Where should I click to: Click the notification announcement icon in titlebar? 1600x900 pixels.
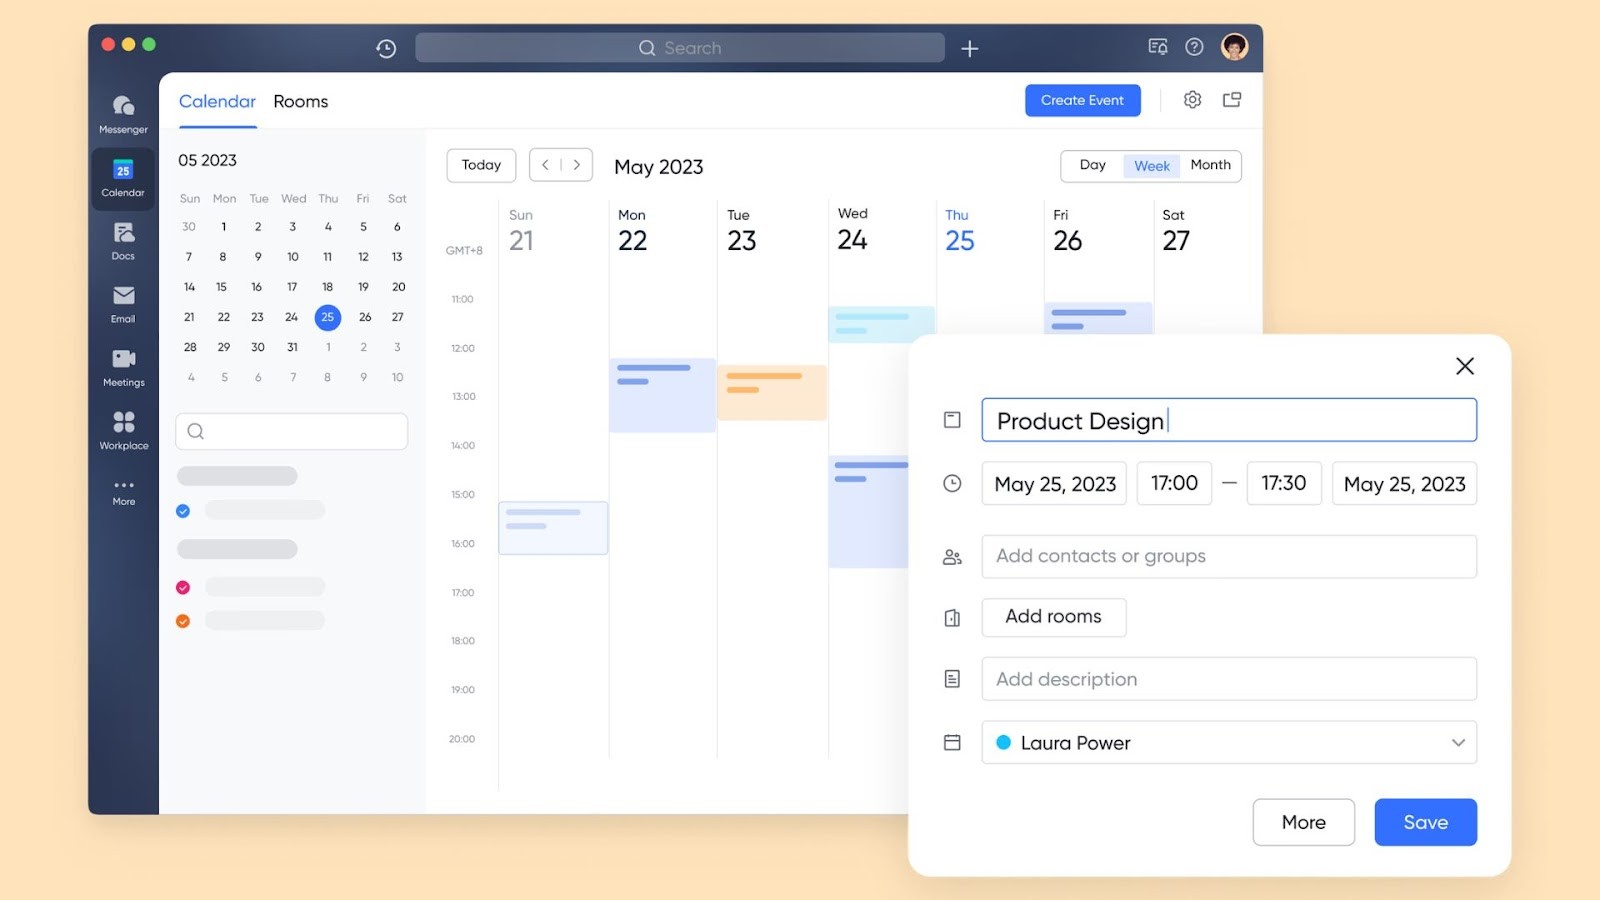(1157, 47)
